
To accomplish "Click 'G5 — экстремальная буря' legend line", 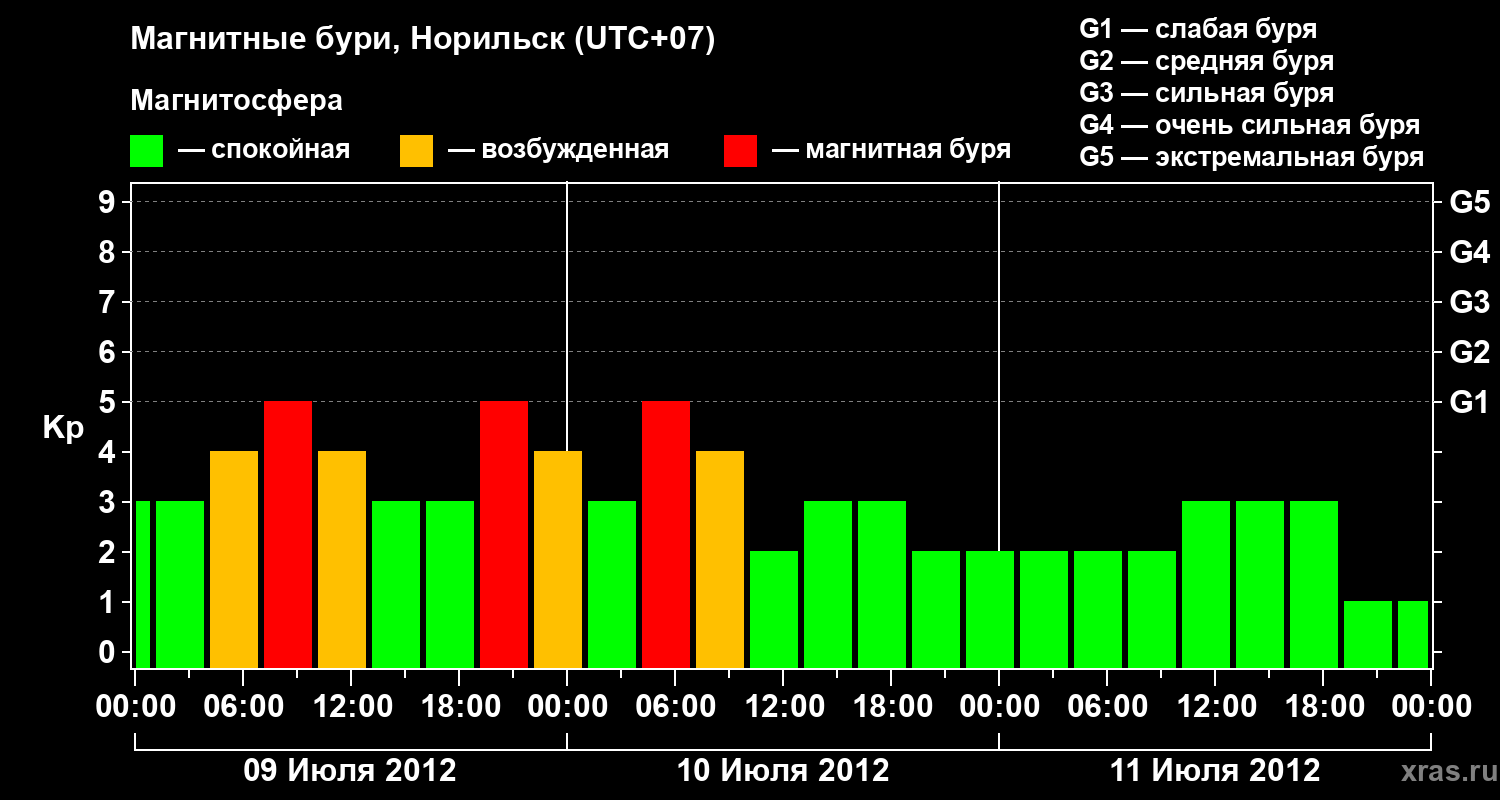I will (1252, 157).
